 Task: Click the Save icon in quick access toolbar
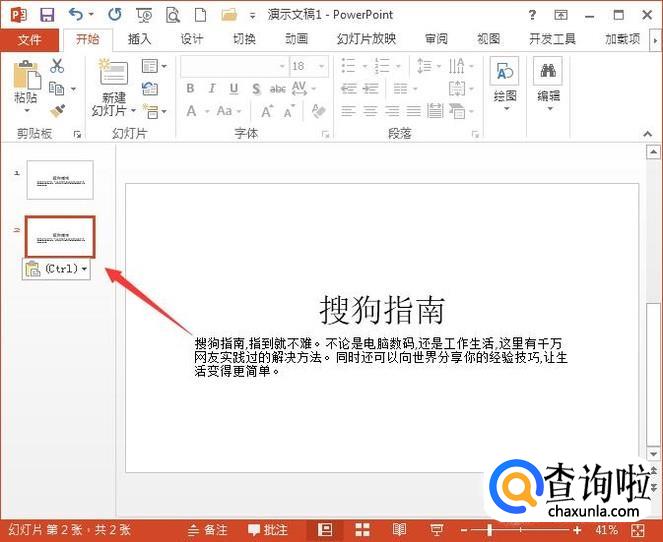47,15
